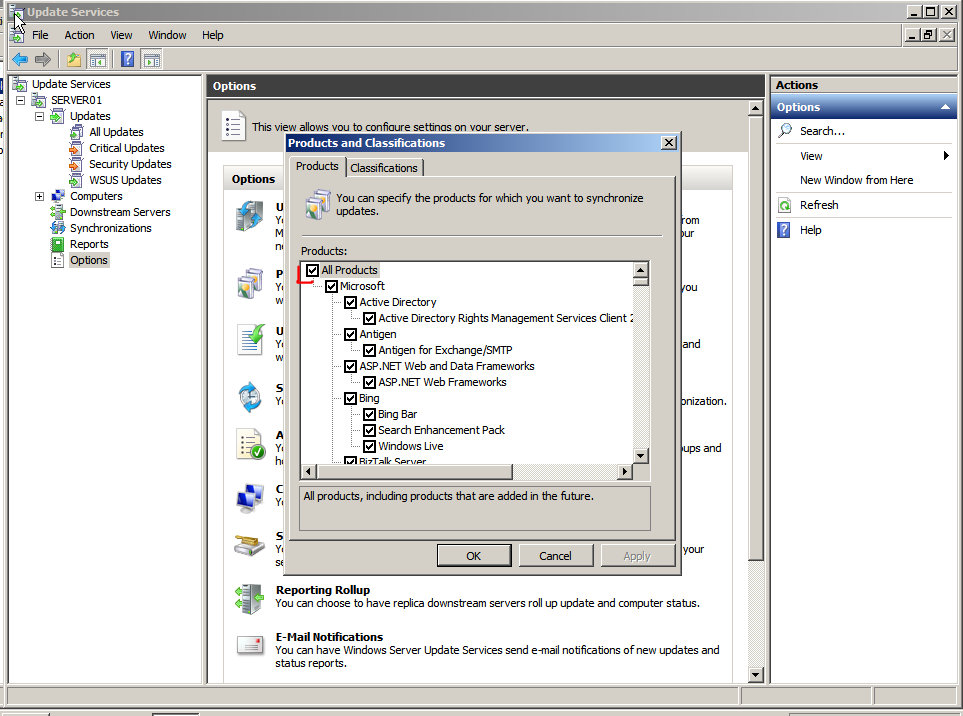Open the Help menu in menu bar

pos(212,35)
